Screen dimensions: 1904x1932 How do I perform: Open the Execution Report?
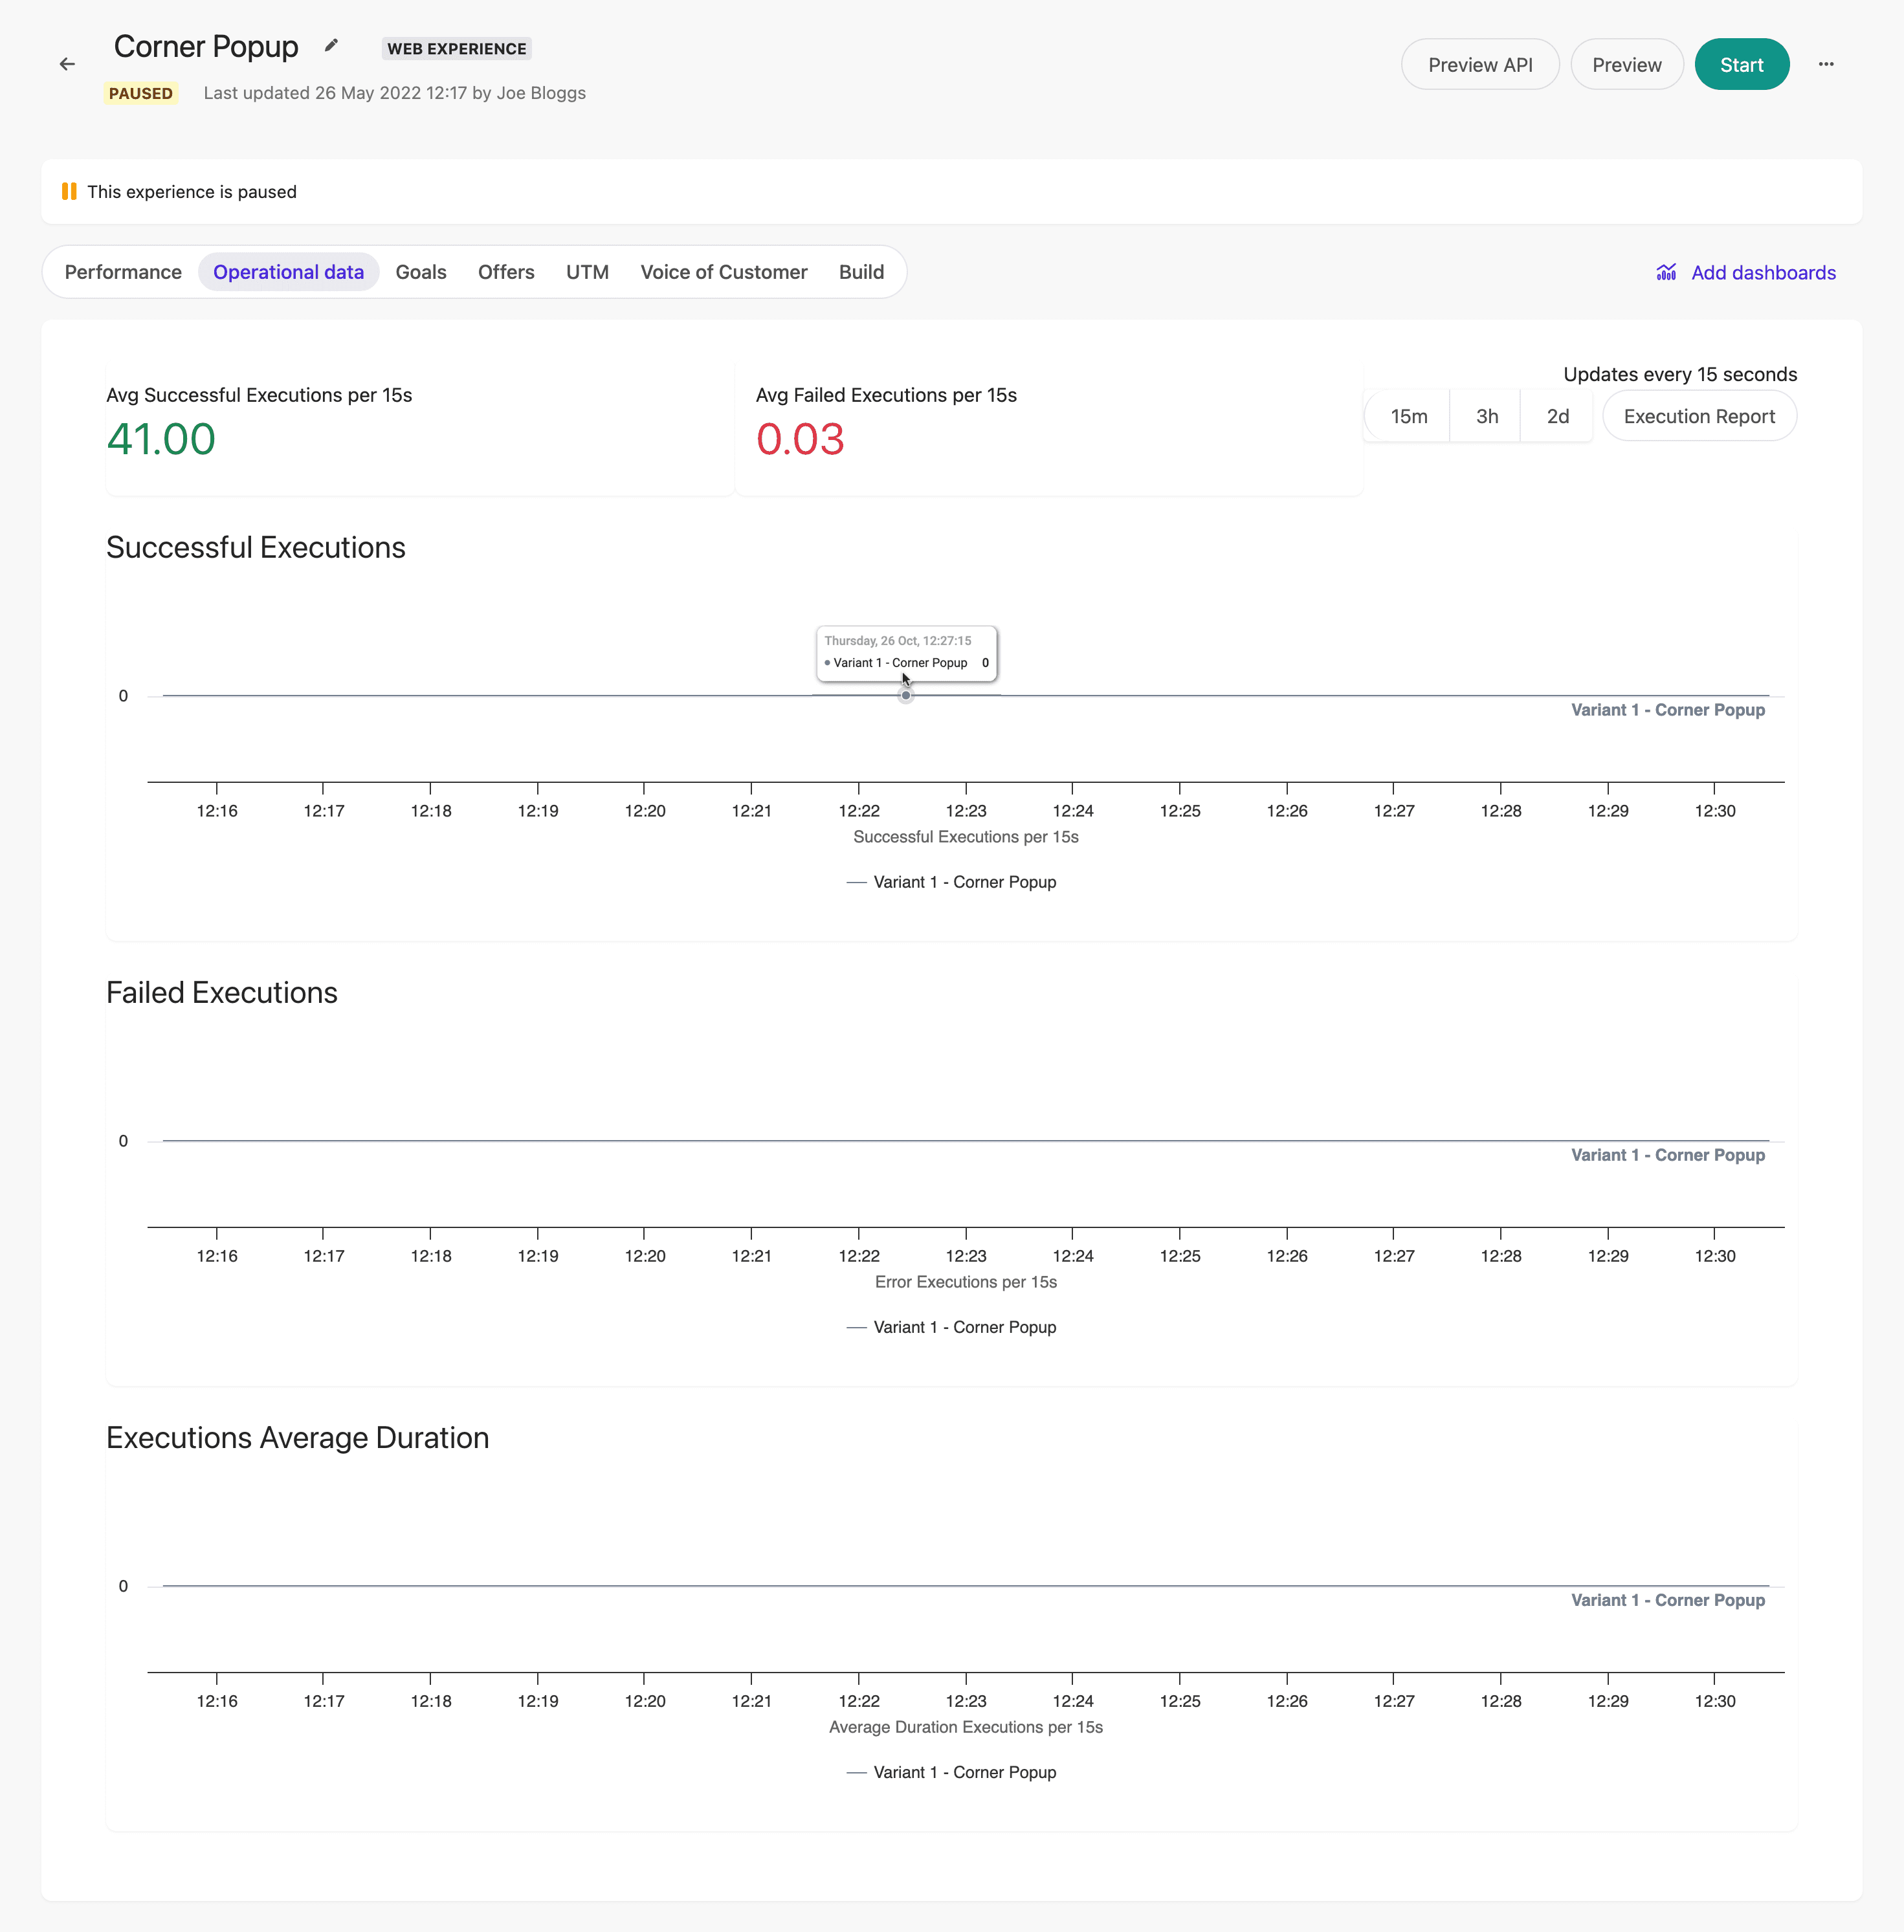pyautogui.click(x=1699, y=416)
